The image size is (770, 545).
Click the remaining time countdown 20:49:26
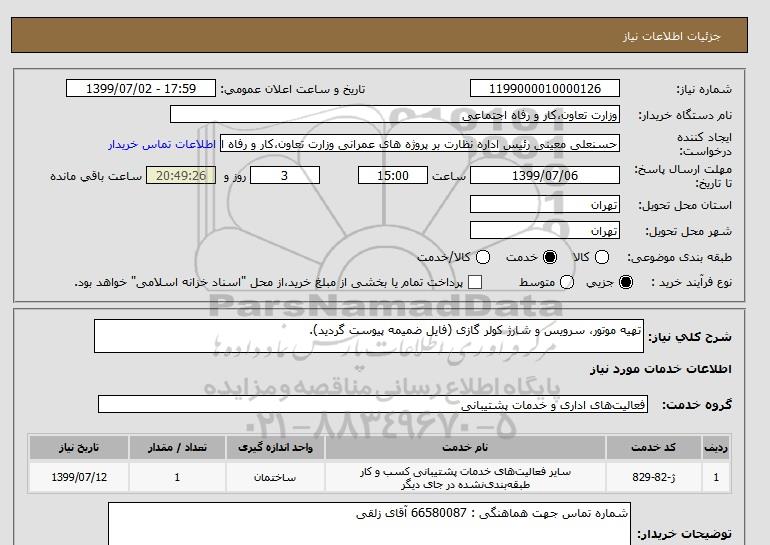tap(181, 175)
